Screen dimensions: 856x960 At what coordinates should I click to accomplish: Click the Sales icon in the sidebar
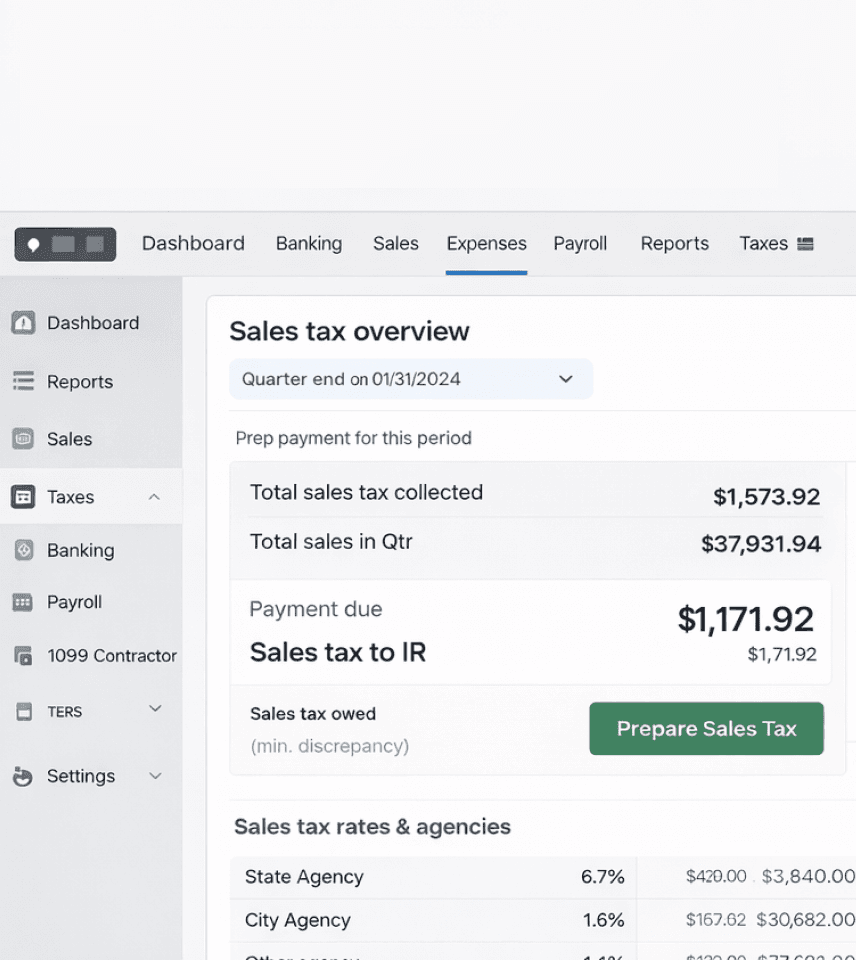point(23,439)
